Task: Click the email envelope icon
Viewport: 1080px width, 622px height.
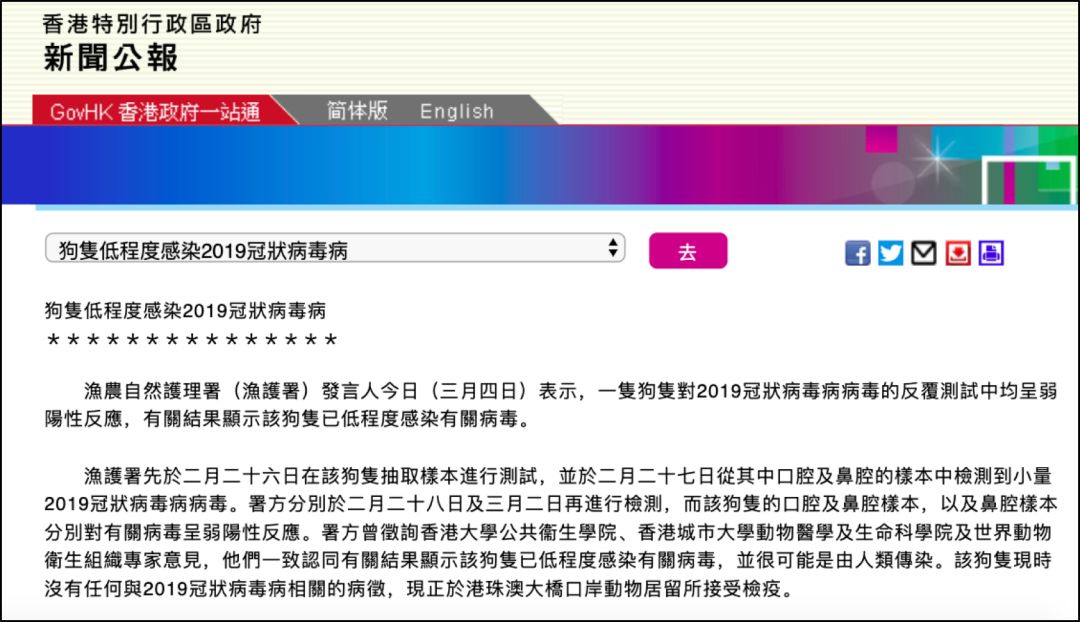Action: (x=924, y=253)
